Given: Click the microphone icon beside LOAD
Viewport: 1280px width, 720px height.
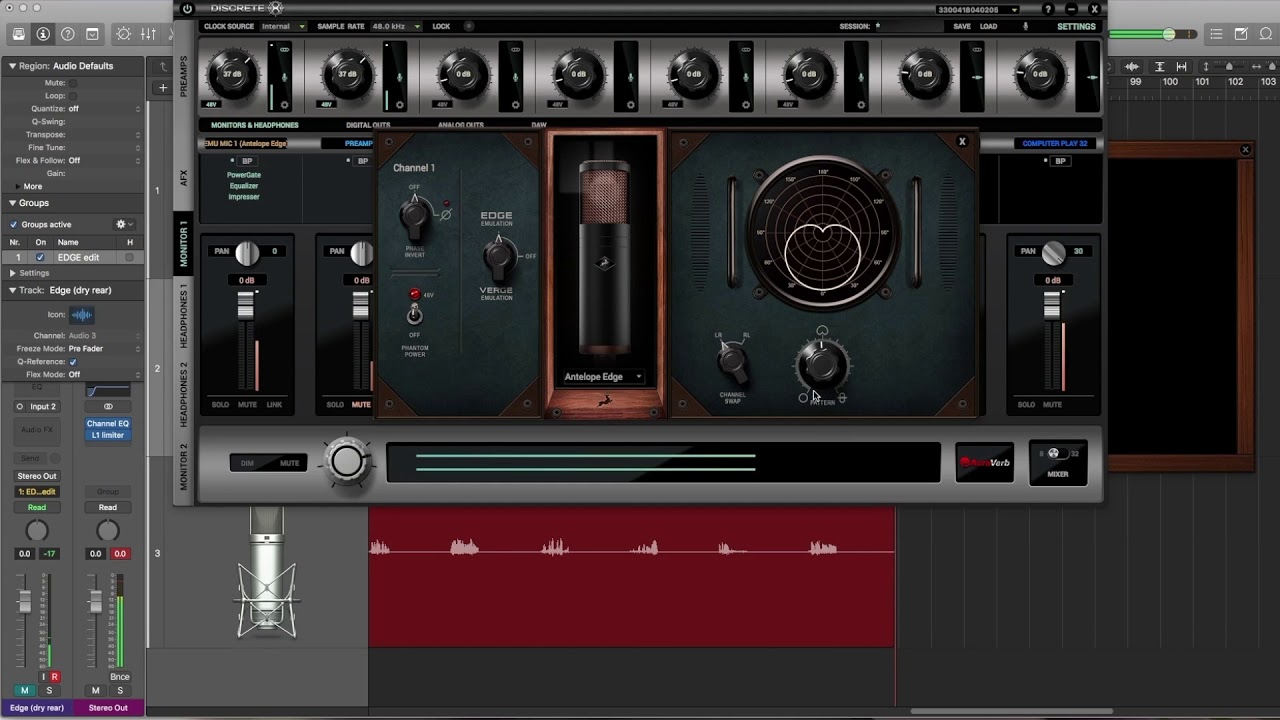Looking at the screenshot, I should pyautogui.click(x=1025, y=26).
